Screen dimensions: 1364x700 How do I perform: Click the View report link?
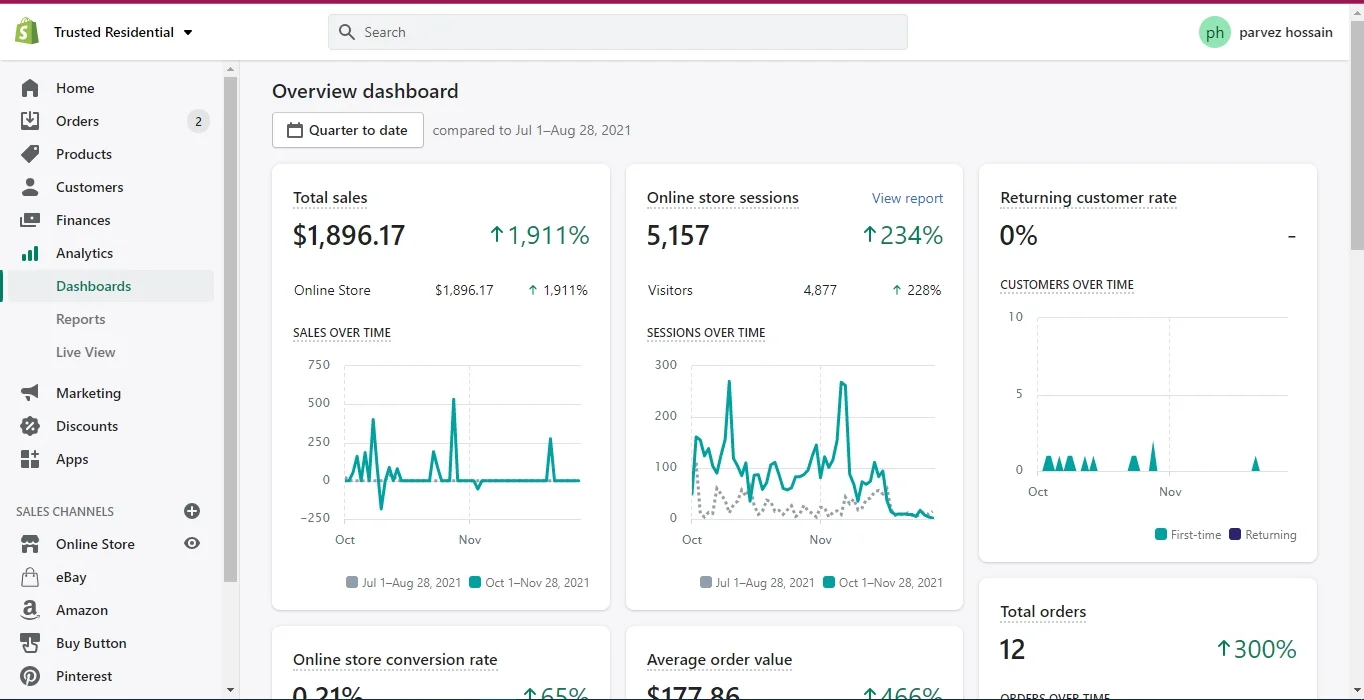[907, 198]
